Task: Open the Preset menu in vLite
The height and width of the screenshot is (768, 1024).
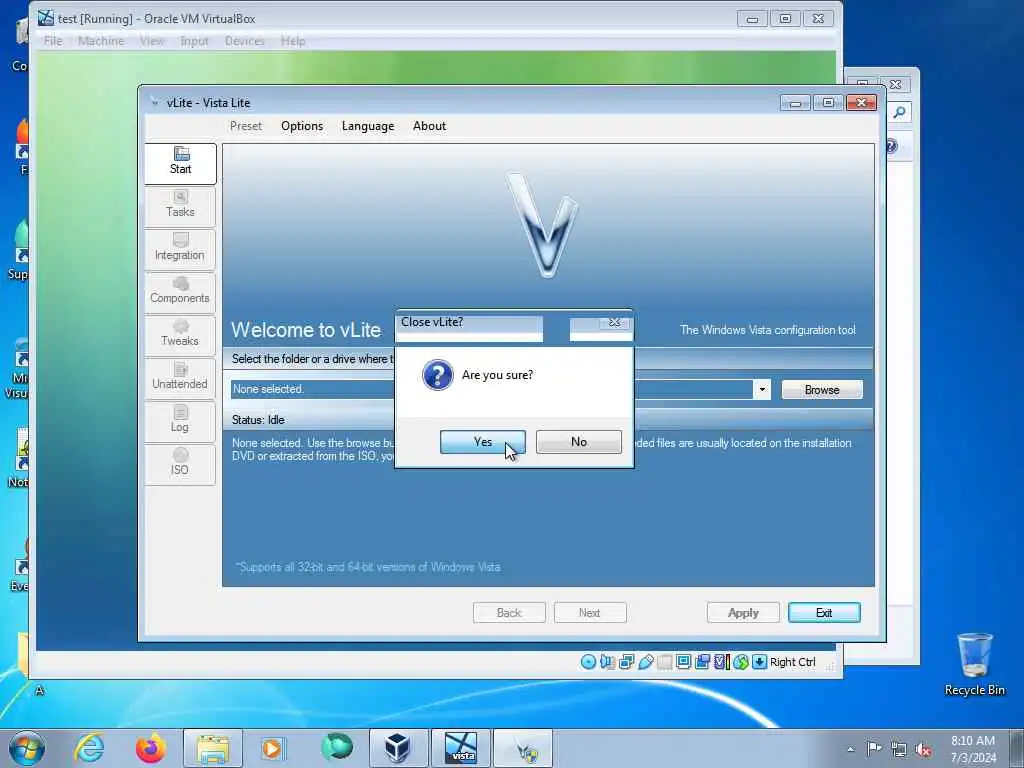Action: pyautogui.click(x=246, y=126)
